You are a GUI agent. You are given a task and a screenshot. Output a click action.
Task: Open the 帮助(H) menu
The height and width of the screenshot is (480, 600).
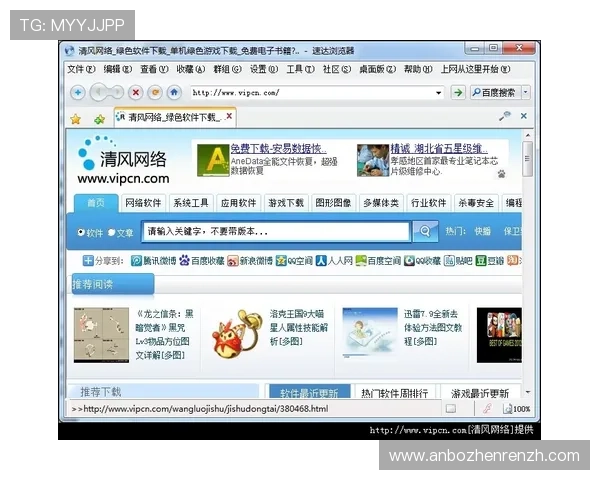[x=418, y=69]
